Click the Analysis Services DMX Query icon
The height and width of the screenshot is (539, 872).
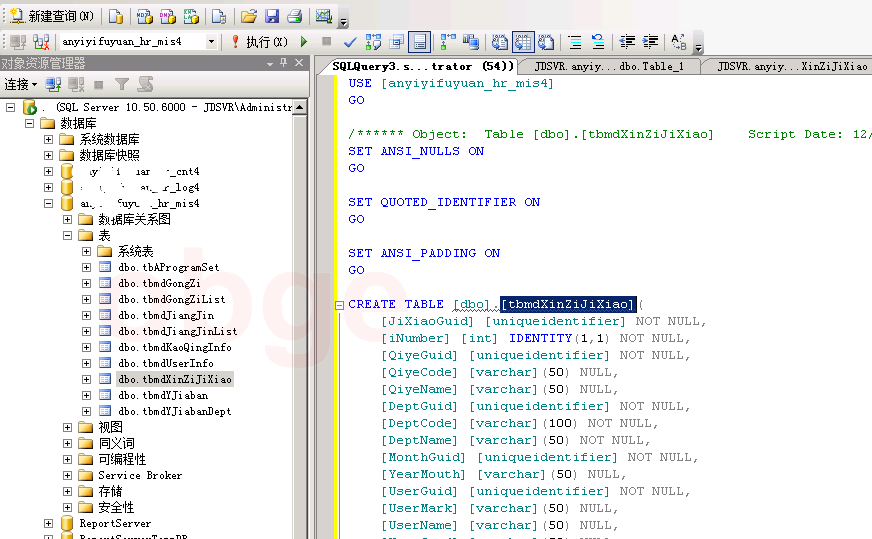167,17
